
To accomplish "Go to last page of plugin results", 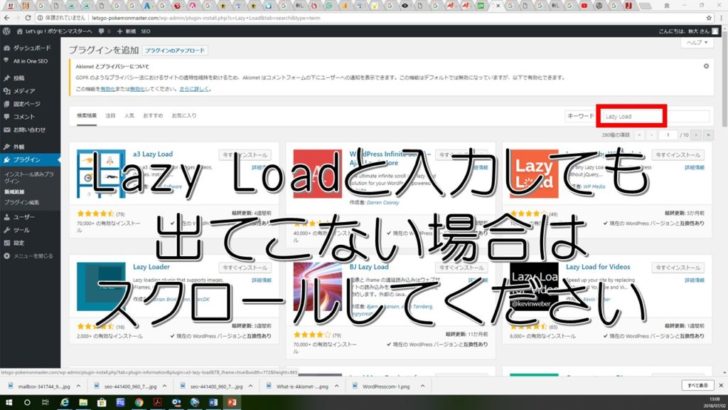I will click(708, 135).
